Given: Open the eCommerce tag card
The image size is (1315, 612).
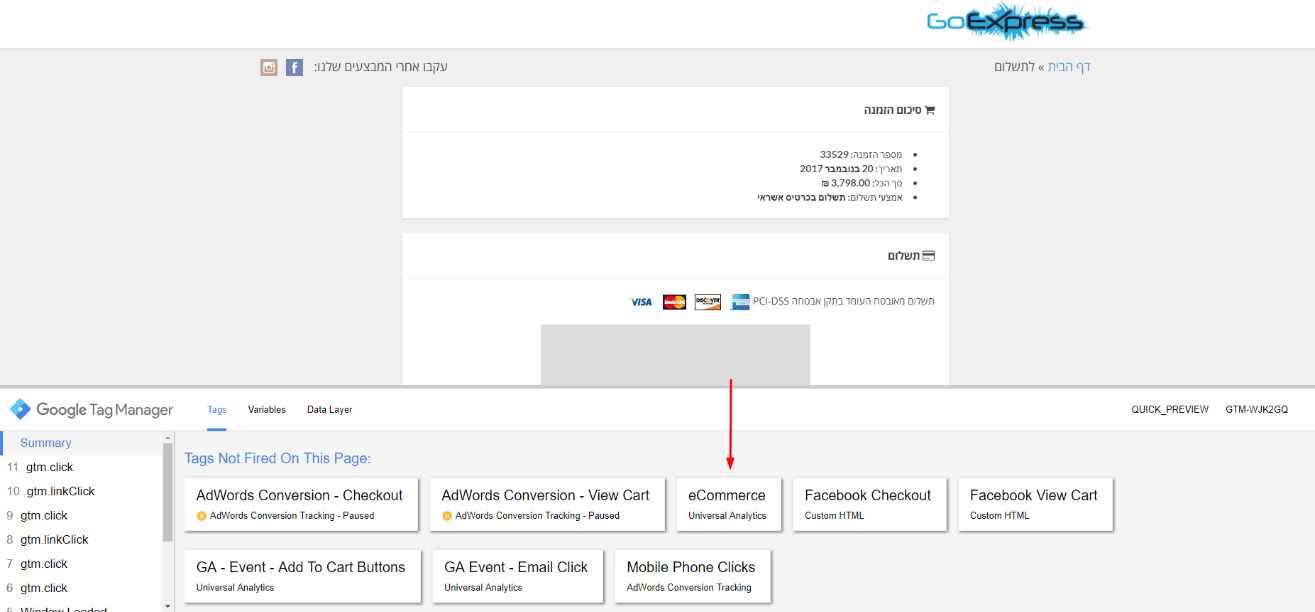Looking at the screenshot, I should [728, 504].
